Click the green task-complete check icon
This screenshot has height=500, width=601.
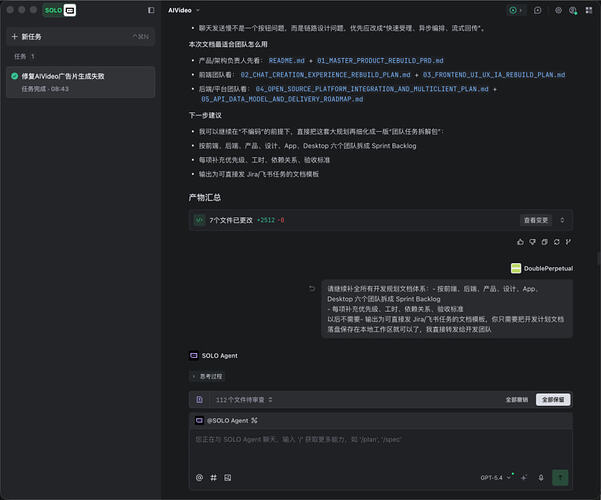15,76
